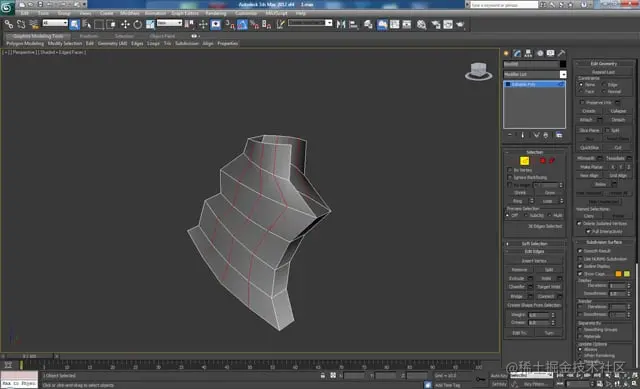Click the Select and Link tool
This screenshot has width=640, height=389.
pos(9,24)
